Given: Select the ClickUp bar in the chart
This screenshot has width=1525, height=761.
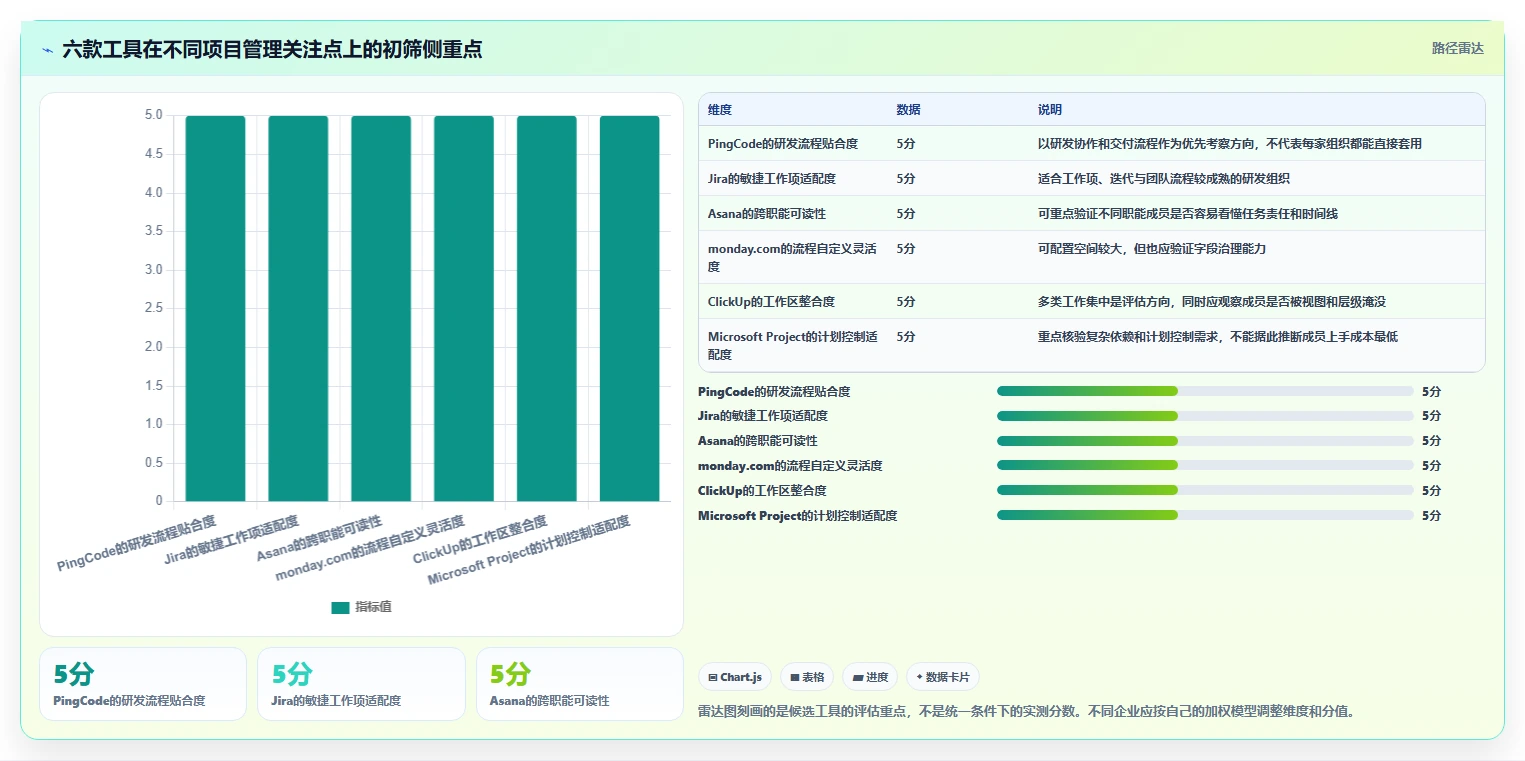Looking at the screenshot, I should point(547,308).
